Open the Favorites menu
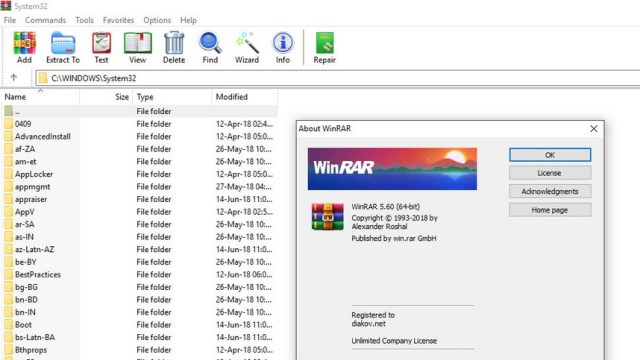640x360 pixels. click(x=118, y=20)
